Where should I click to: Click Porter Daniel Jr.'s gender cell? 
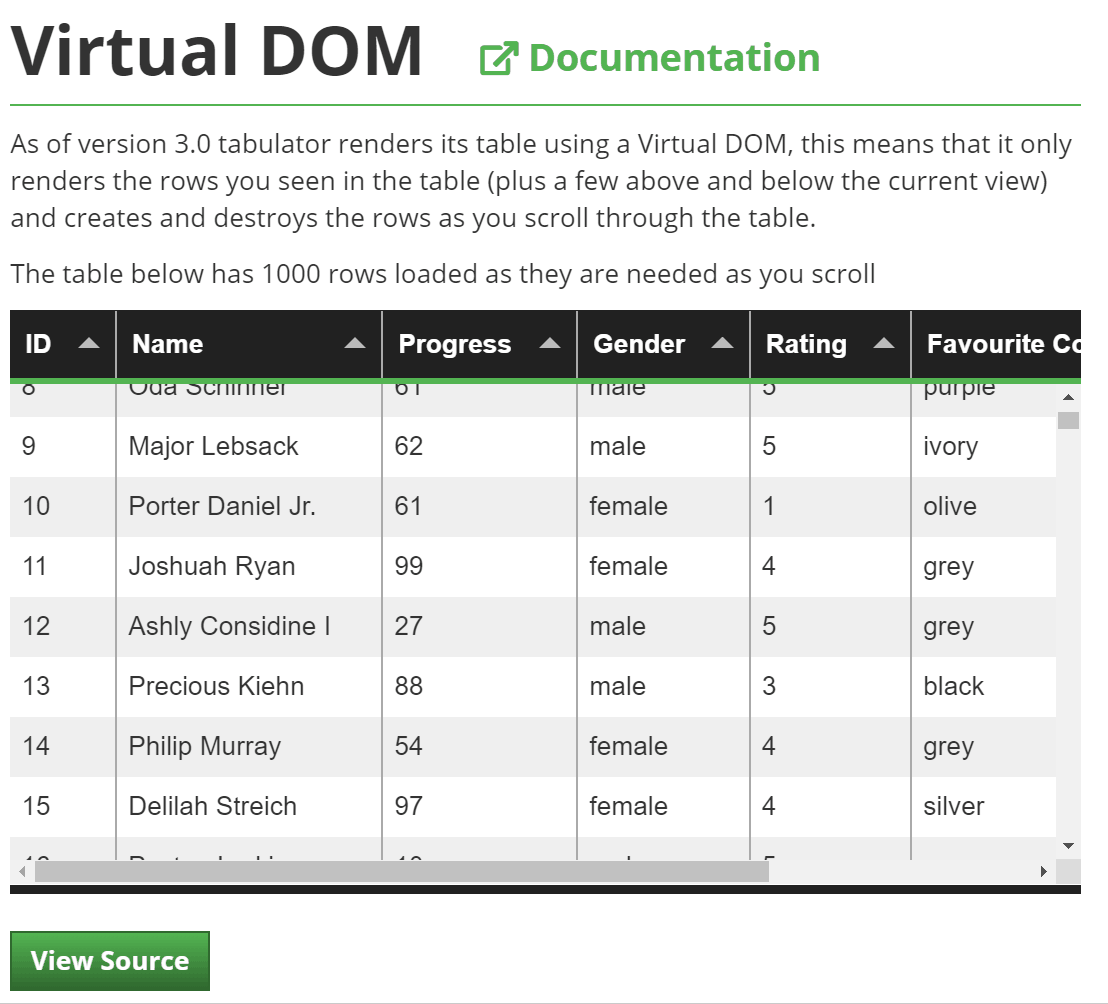tap(664, 507)
